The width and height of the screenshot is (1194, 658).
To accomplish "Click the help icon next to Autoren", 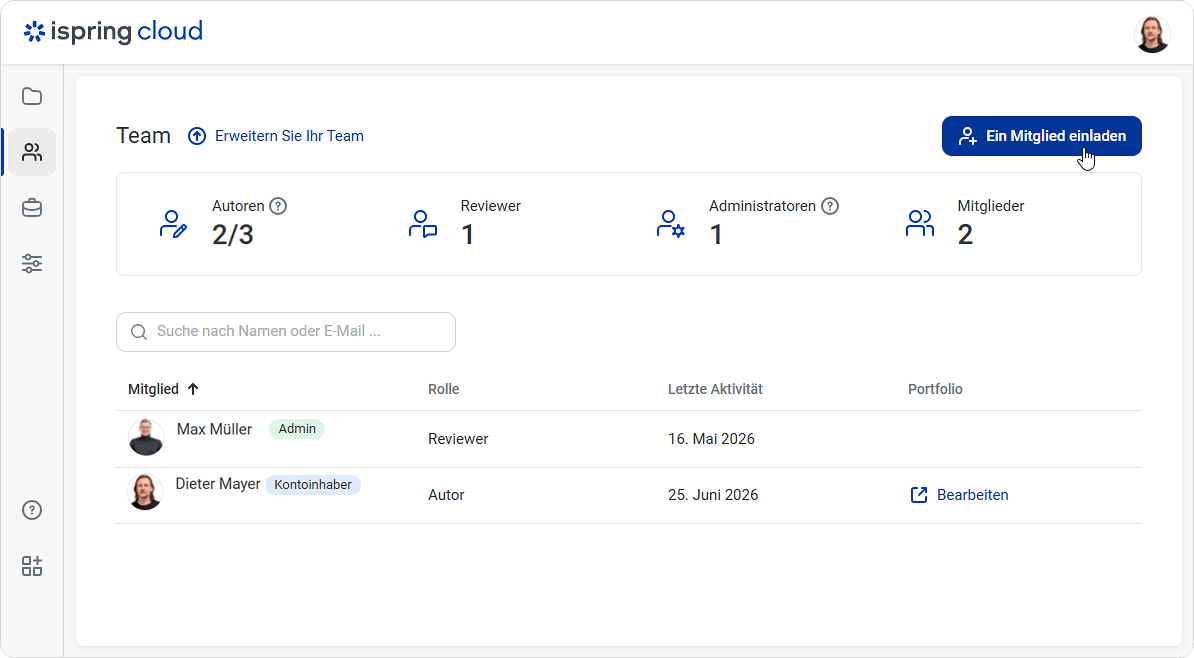I will point(279,206).
